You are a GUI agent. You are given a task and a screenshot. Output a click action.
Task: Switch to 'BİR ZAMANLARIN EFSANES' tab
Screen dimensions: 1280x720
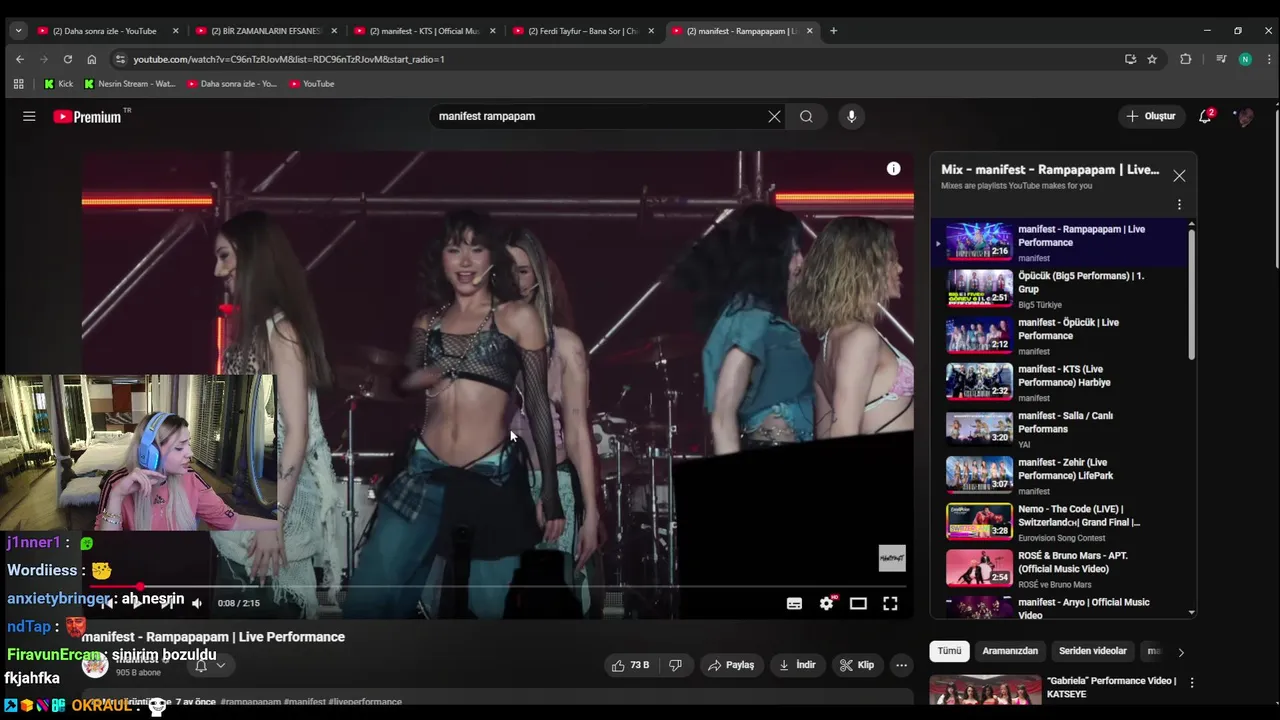(x=267, y=31)
